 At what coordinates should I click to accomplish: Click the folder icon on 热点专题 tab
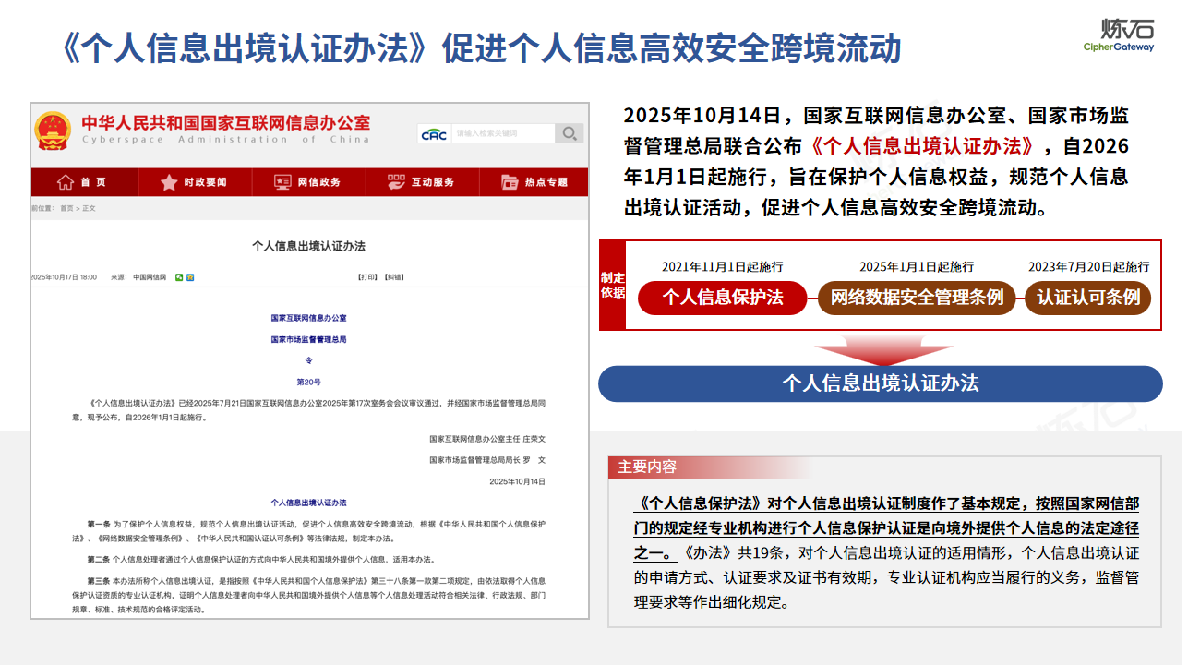[509, 182]
